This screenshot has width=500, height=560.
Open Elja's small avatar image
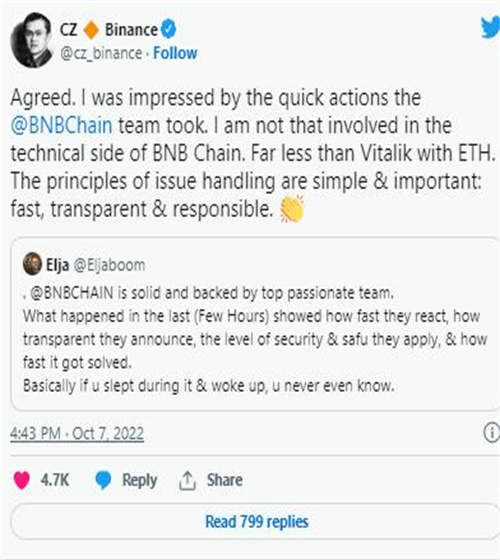(x=32, y=264)
